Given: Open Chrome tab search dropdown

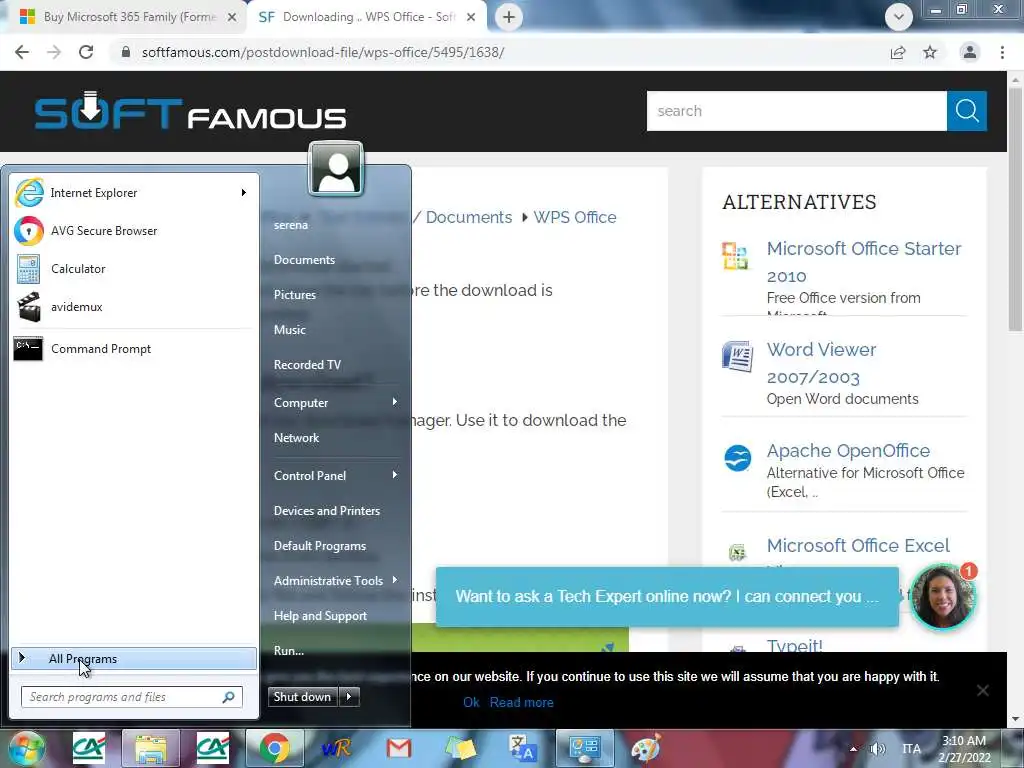Looking at the screenshot, I should pos(899,17).
